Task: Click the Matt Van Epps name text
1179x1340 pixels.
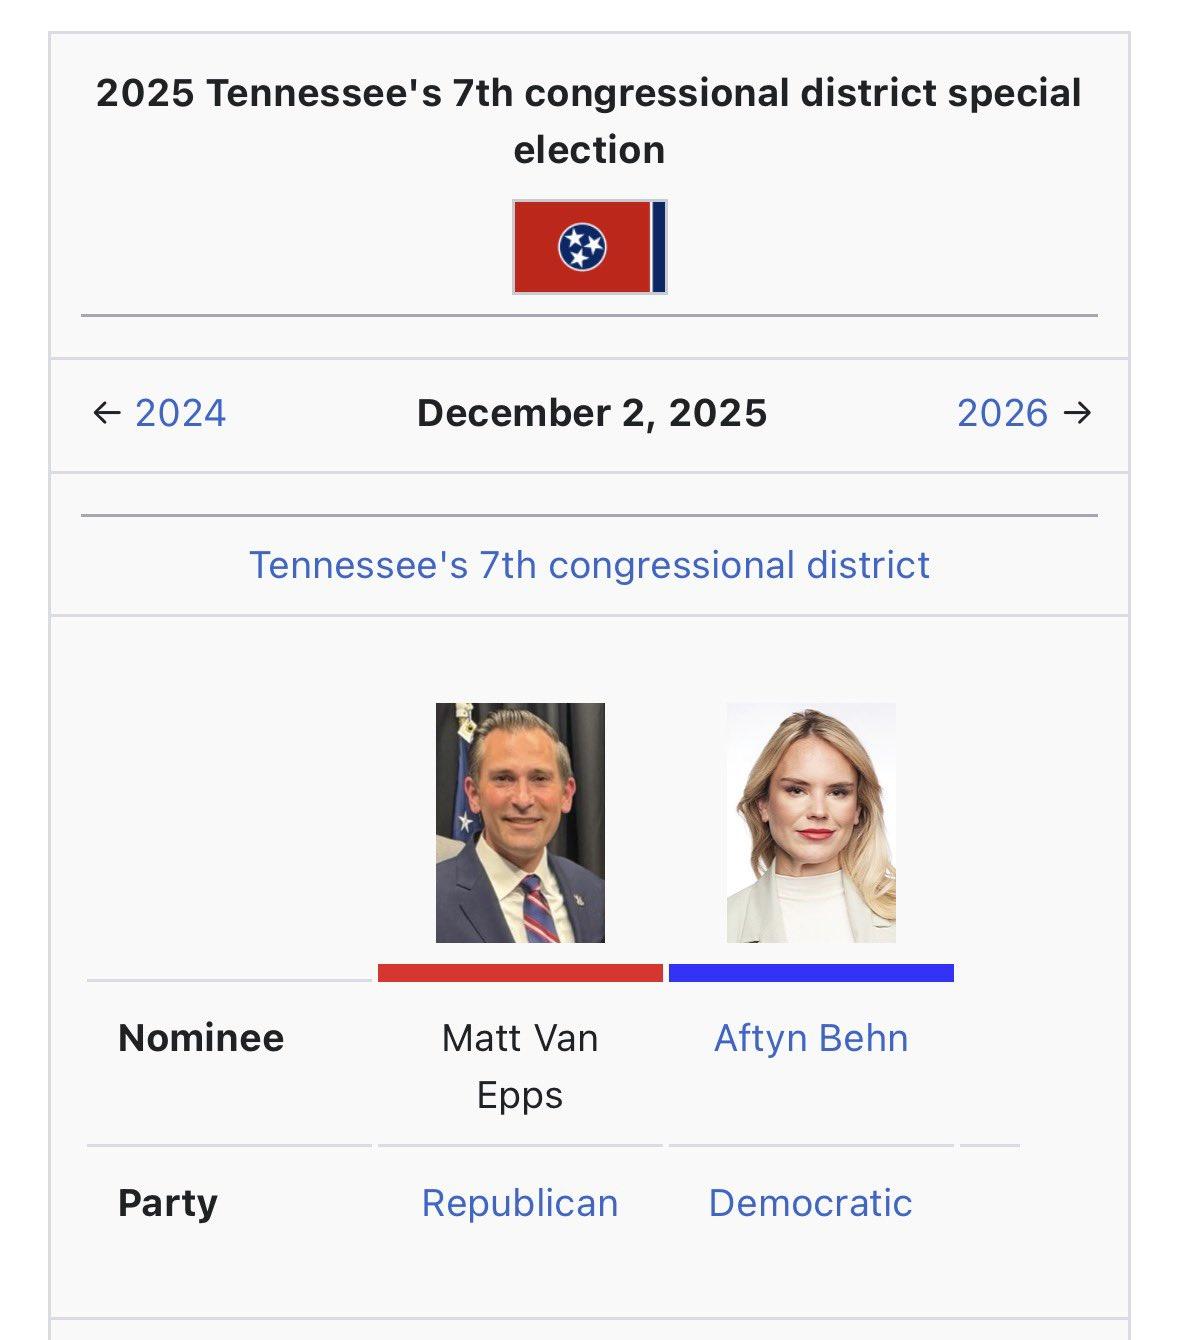Action: 520,1066
